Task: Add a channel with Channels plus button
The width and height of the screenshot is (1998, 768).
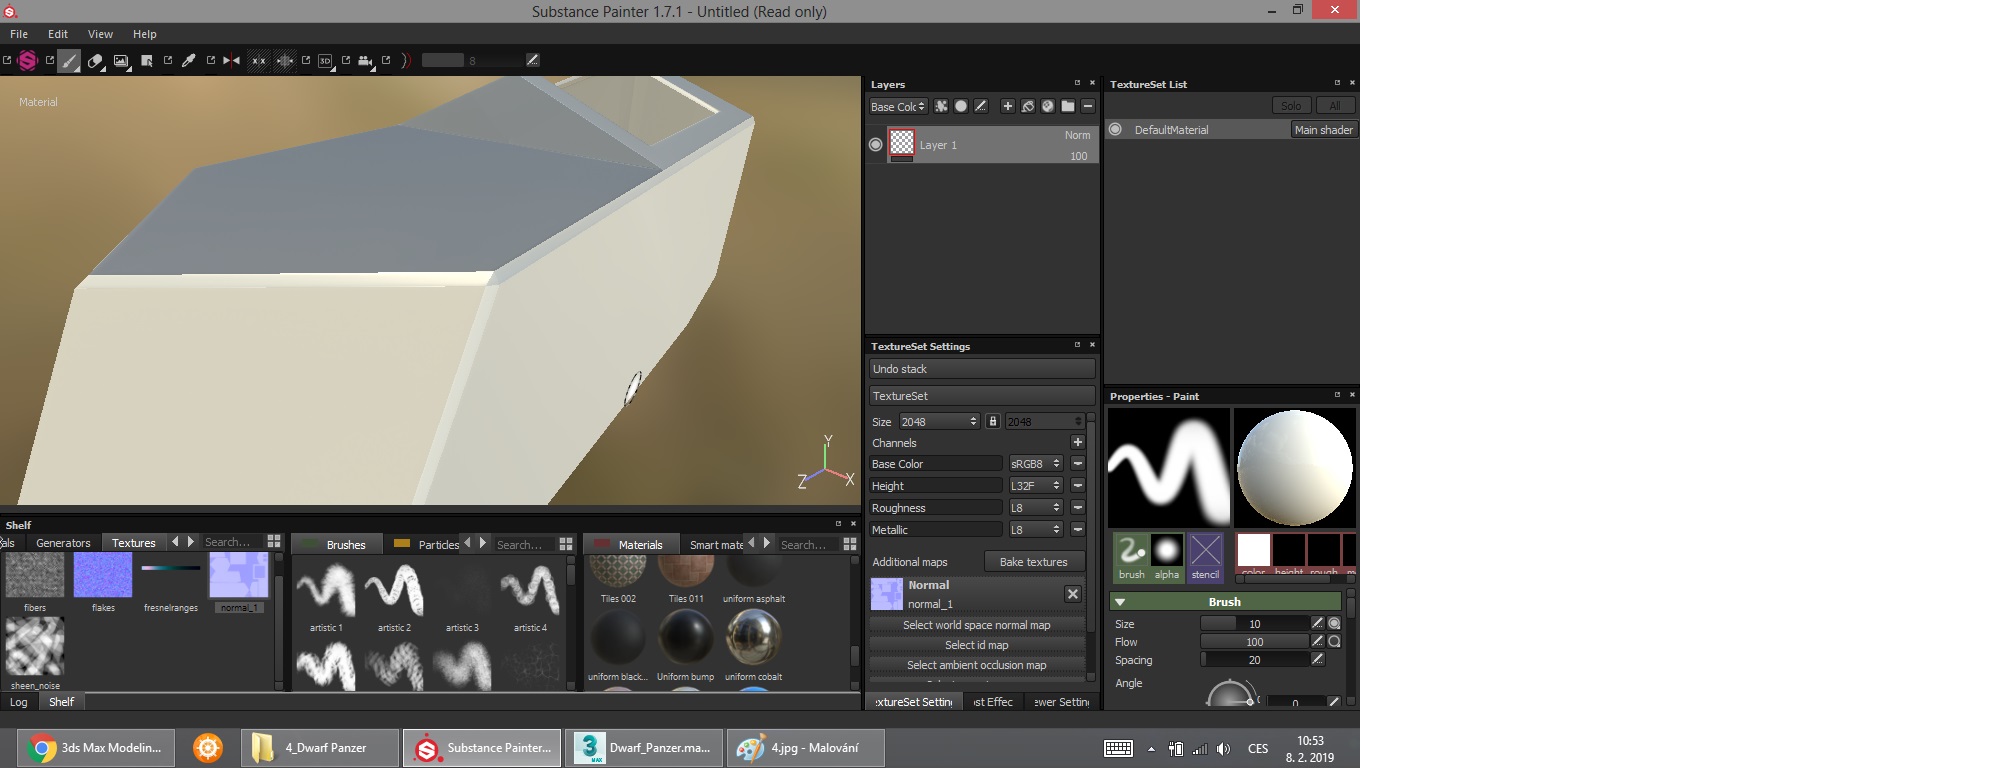Action: (1078, 442)
